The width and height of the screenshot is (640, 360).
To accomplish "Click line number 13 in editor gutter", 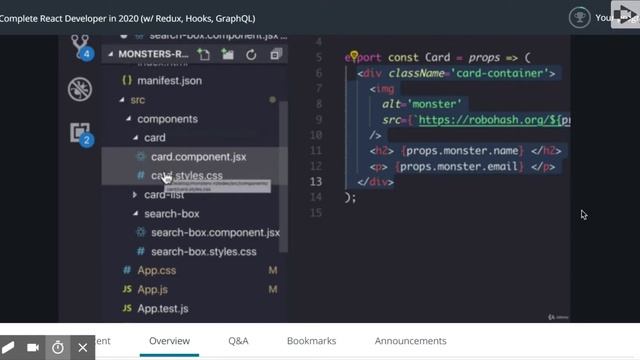I will 316,182.
